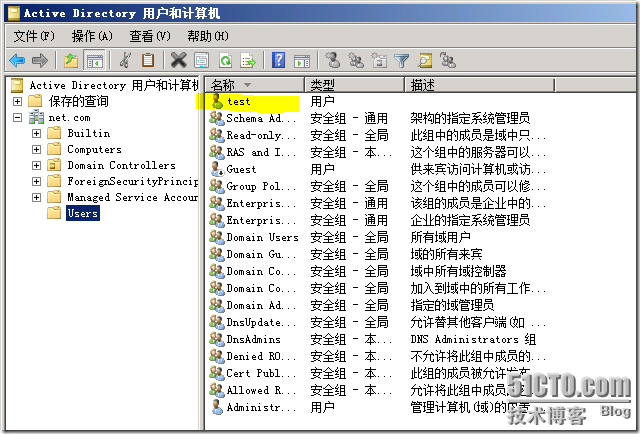Expand the Domain Controllers tree node

pyautogui.click(x=36, y=165)
